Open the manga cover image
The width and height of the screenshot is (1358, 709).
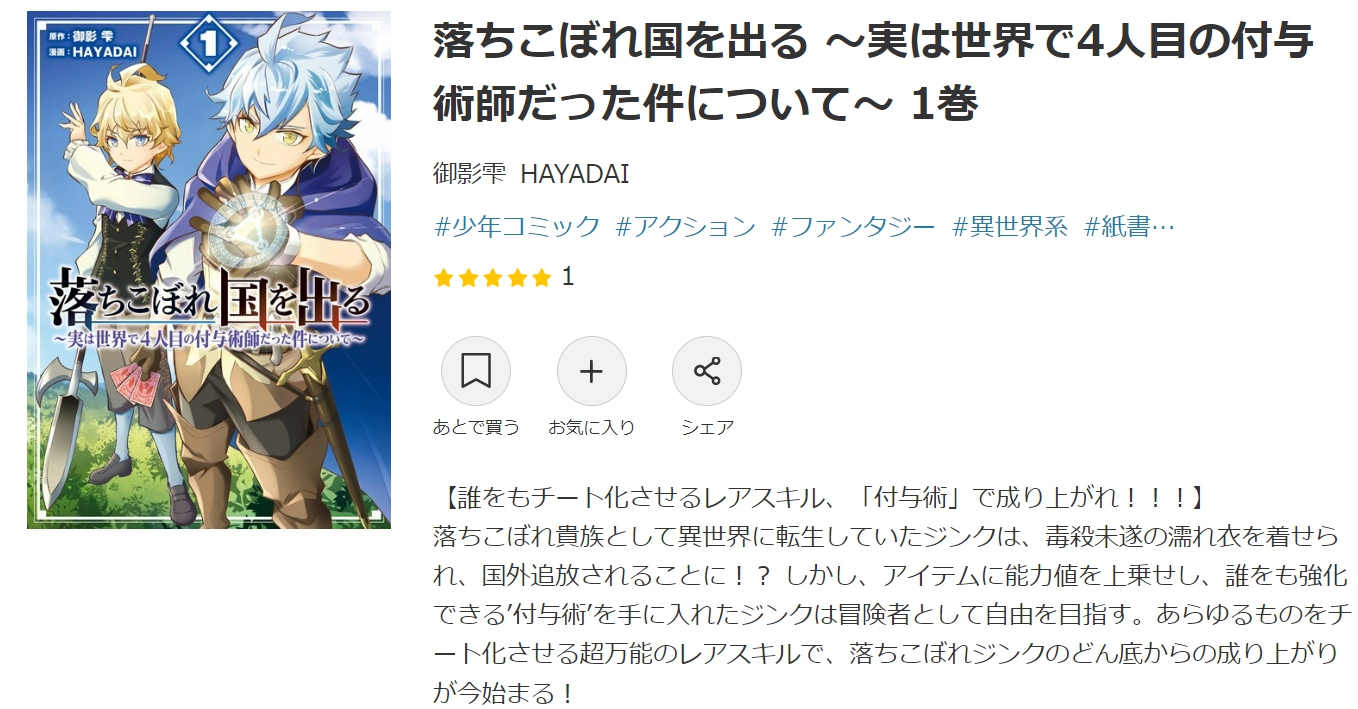209,270
